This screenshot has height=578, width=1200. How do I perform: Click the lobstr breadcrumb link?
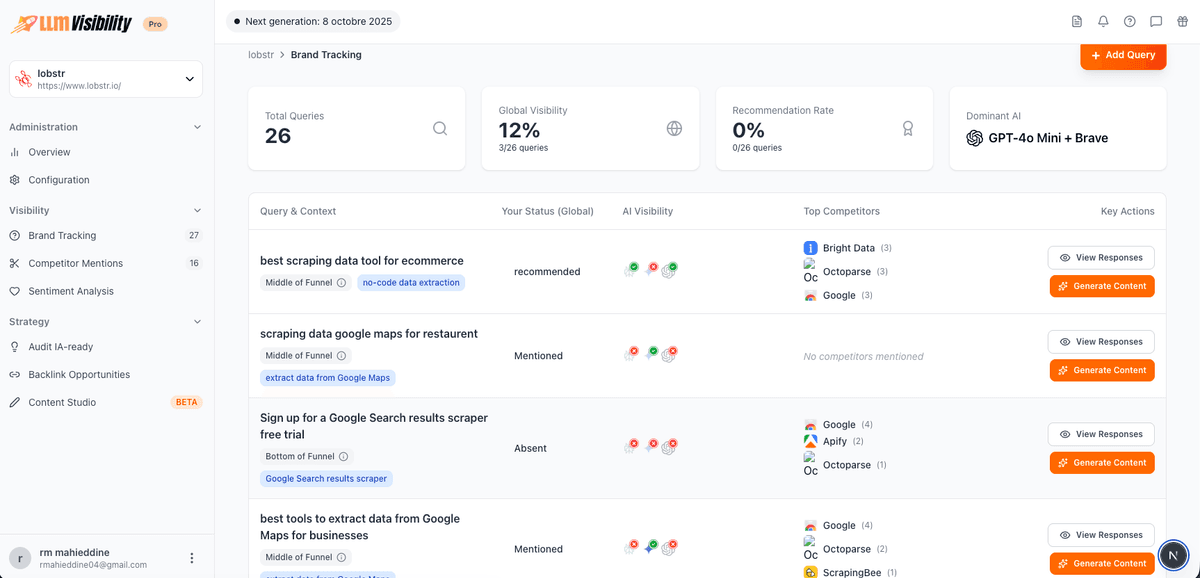tap(261, 55)
